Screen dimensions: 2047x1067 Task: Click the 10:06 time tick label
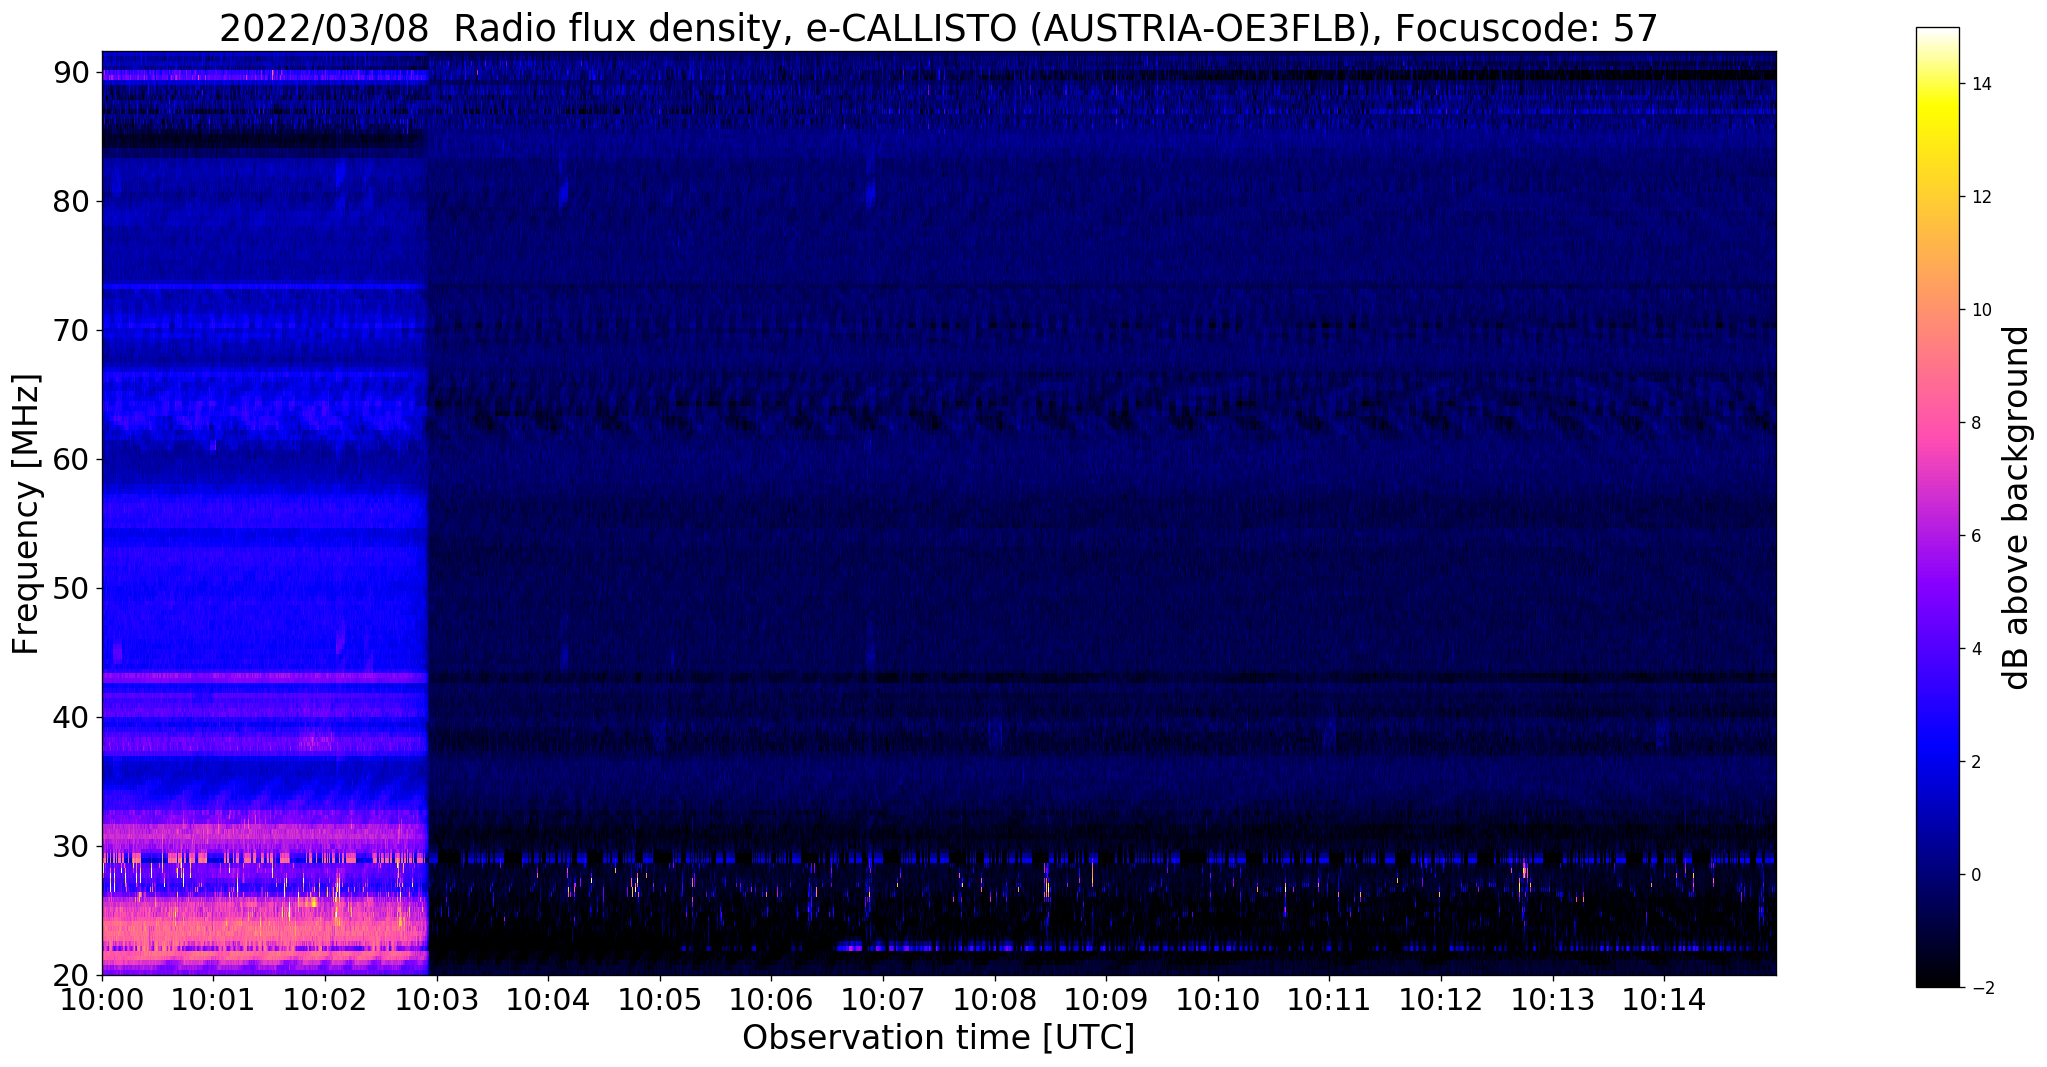click(x=771, y=998)
